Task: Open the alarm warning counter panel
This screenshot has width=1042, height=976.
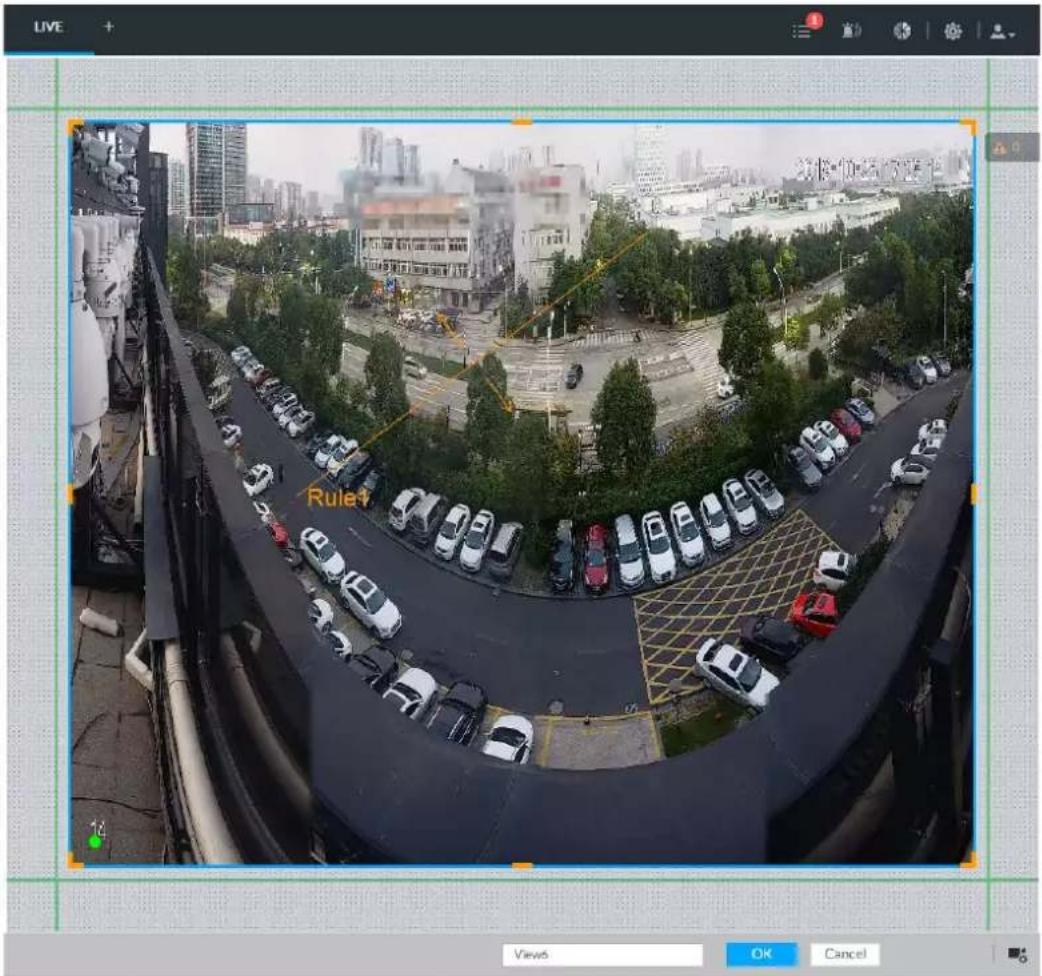Action: click(x=1011, y=147)
